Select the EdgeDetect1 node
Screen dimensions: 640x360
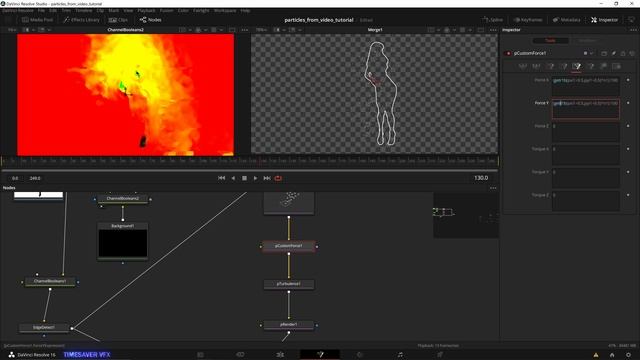click(x=44, y=327)
